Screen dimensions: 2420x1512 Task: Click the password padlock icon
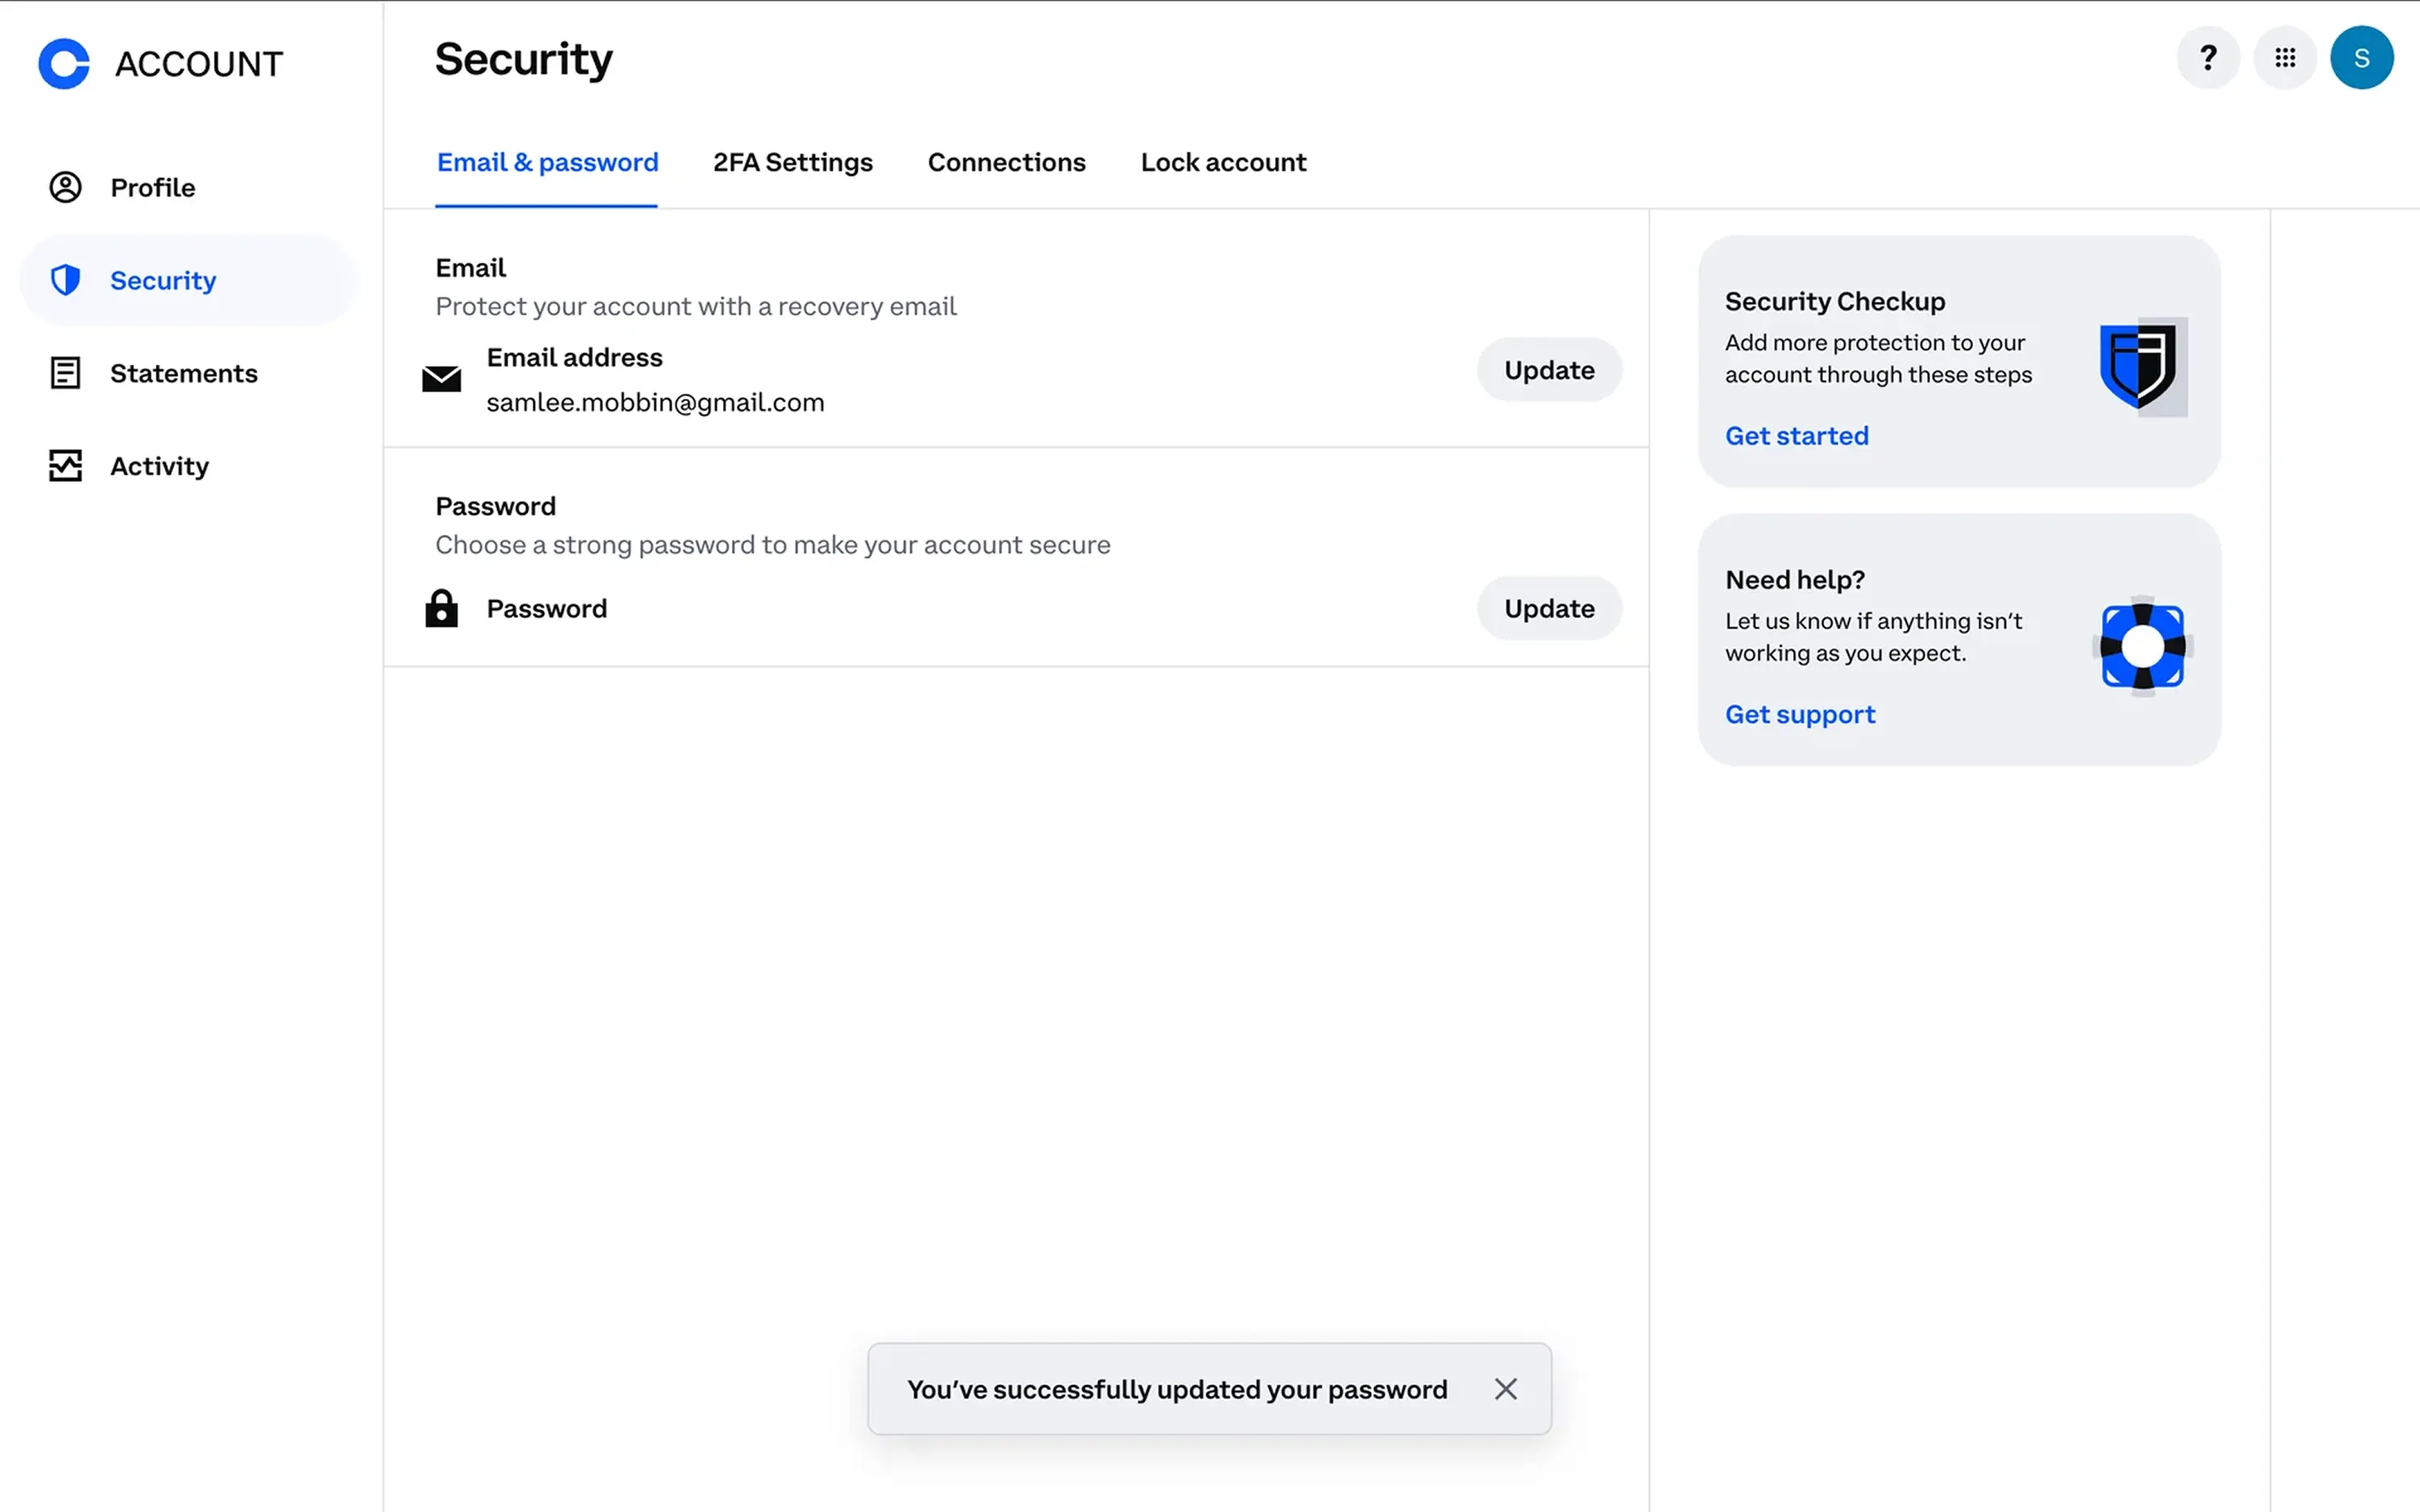tap(441, 608)
